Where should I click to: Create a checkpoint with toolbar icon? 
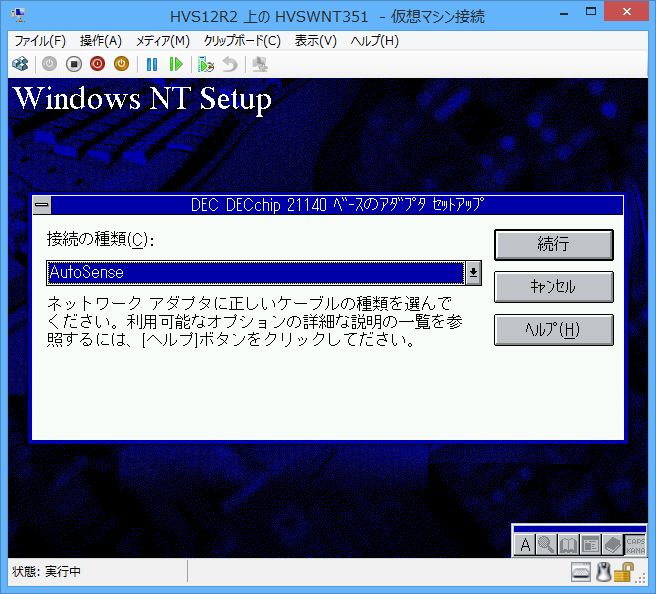206,64
